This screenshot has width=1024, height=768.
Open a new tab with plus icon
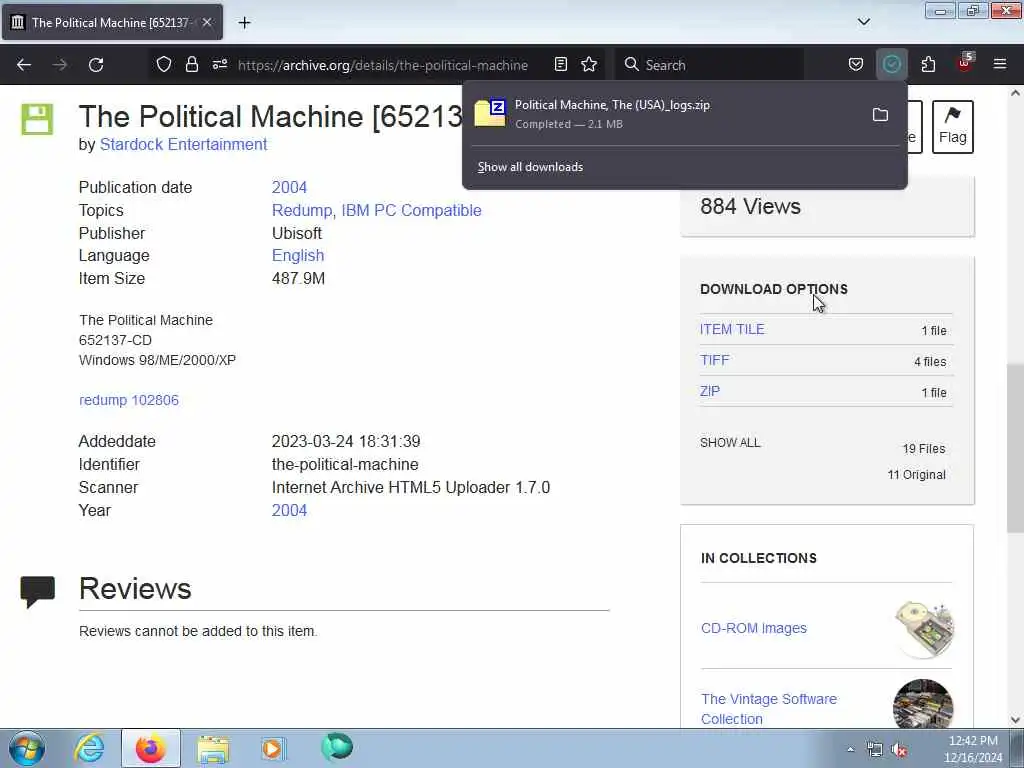244,23
